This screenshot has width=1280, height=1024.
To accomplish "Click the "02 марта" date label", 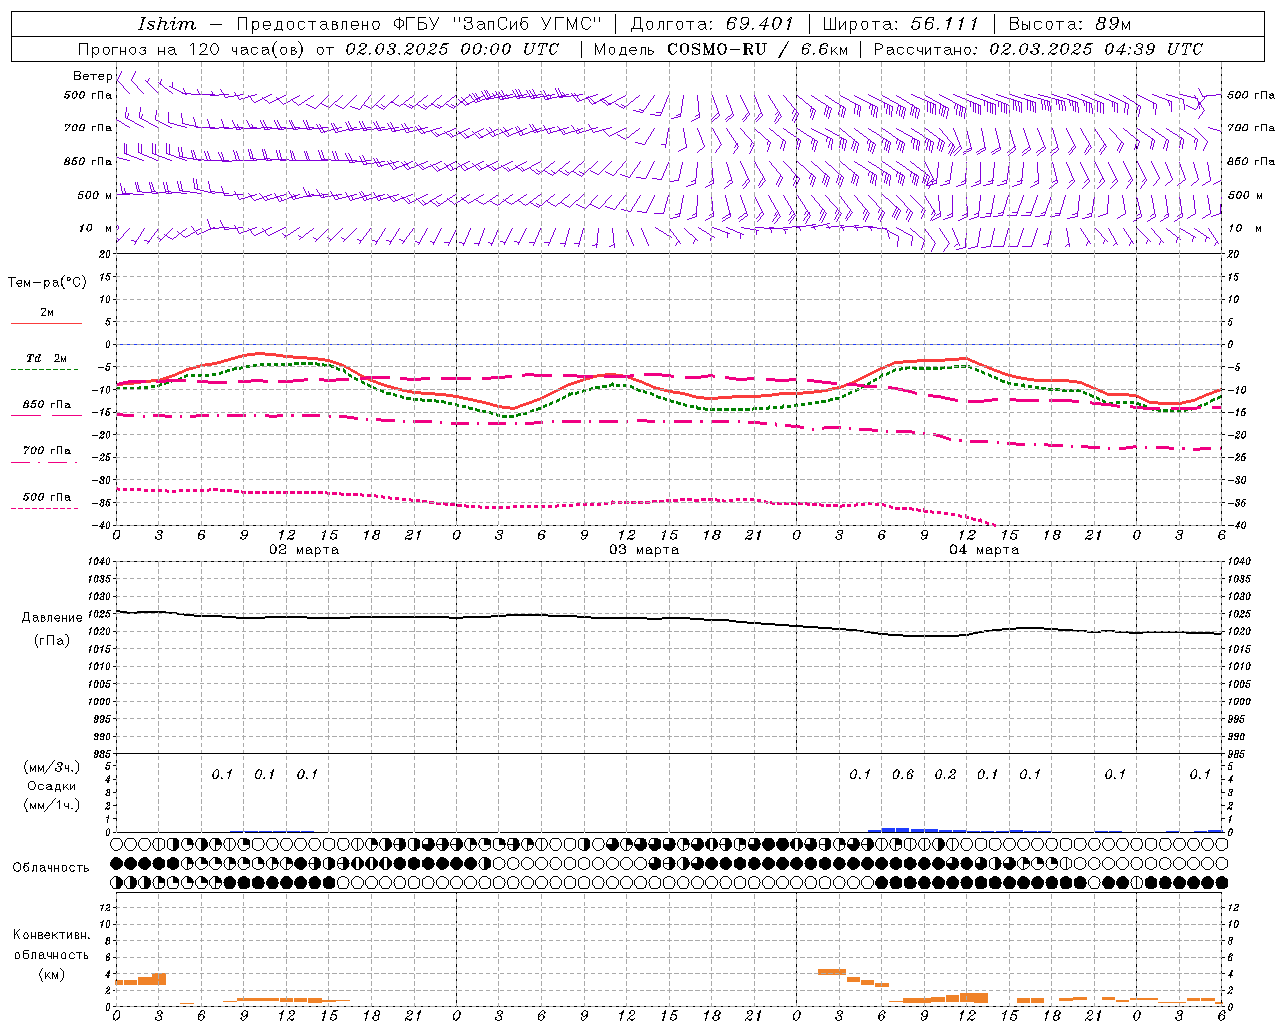I will (305, 550).
